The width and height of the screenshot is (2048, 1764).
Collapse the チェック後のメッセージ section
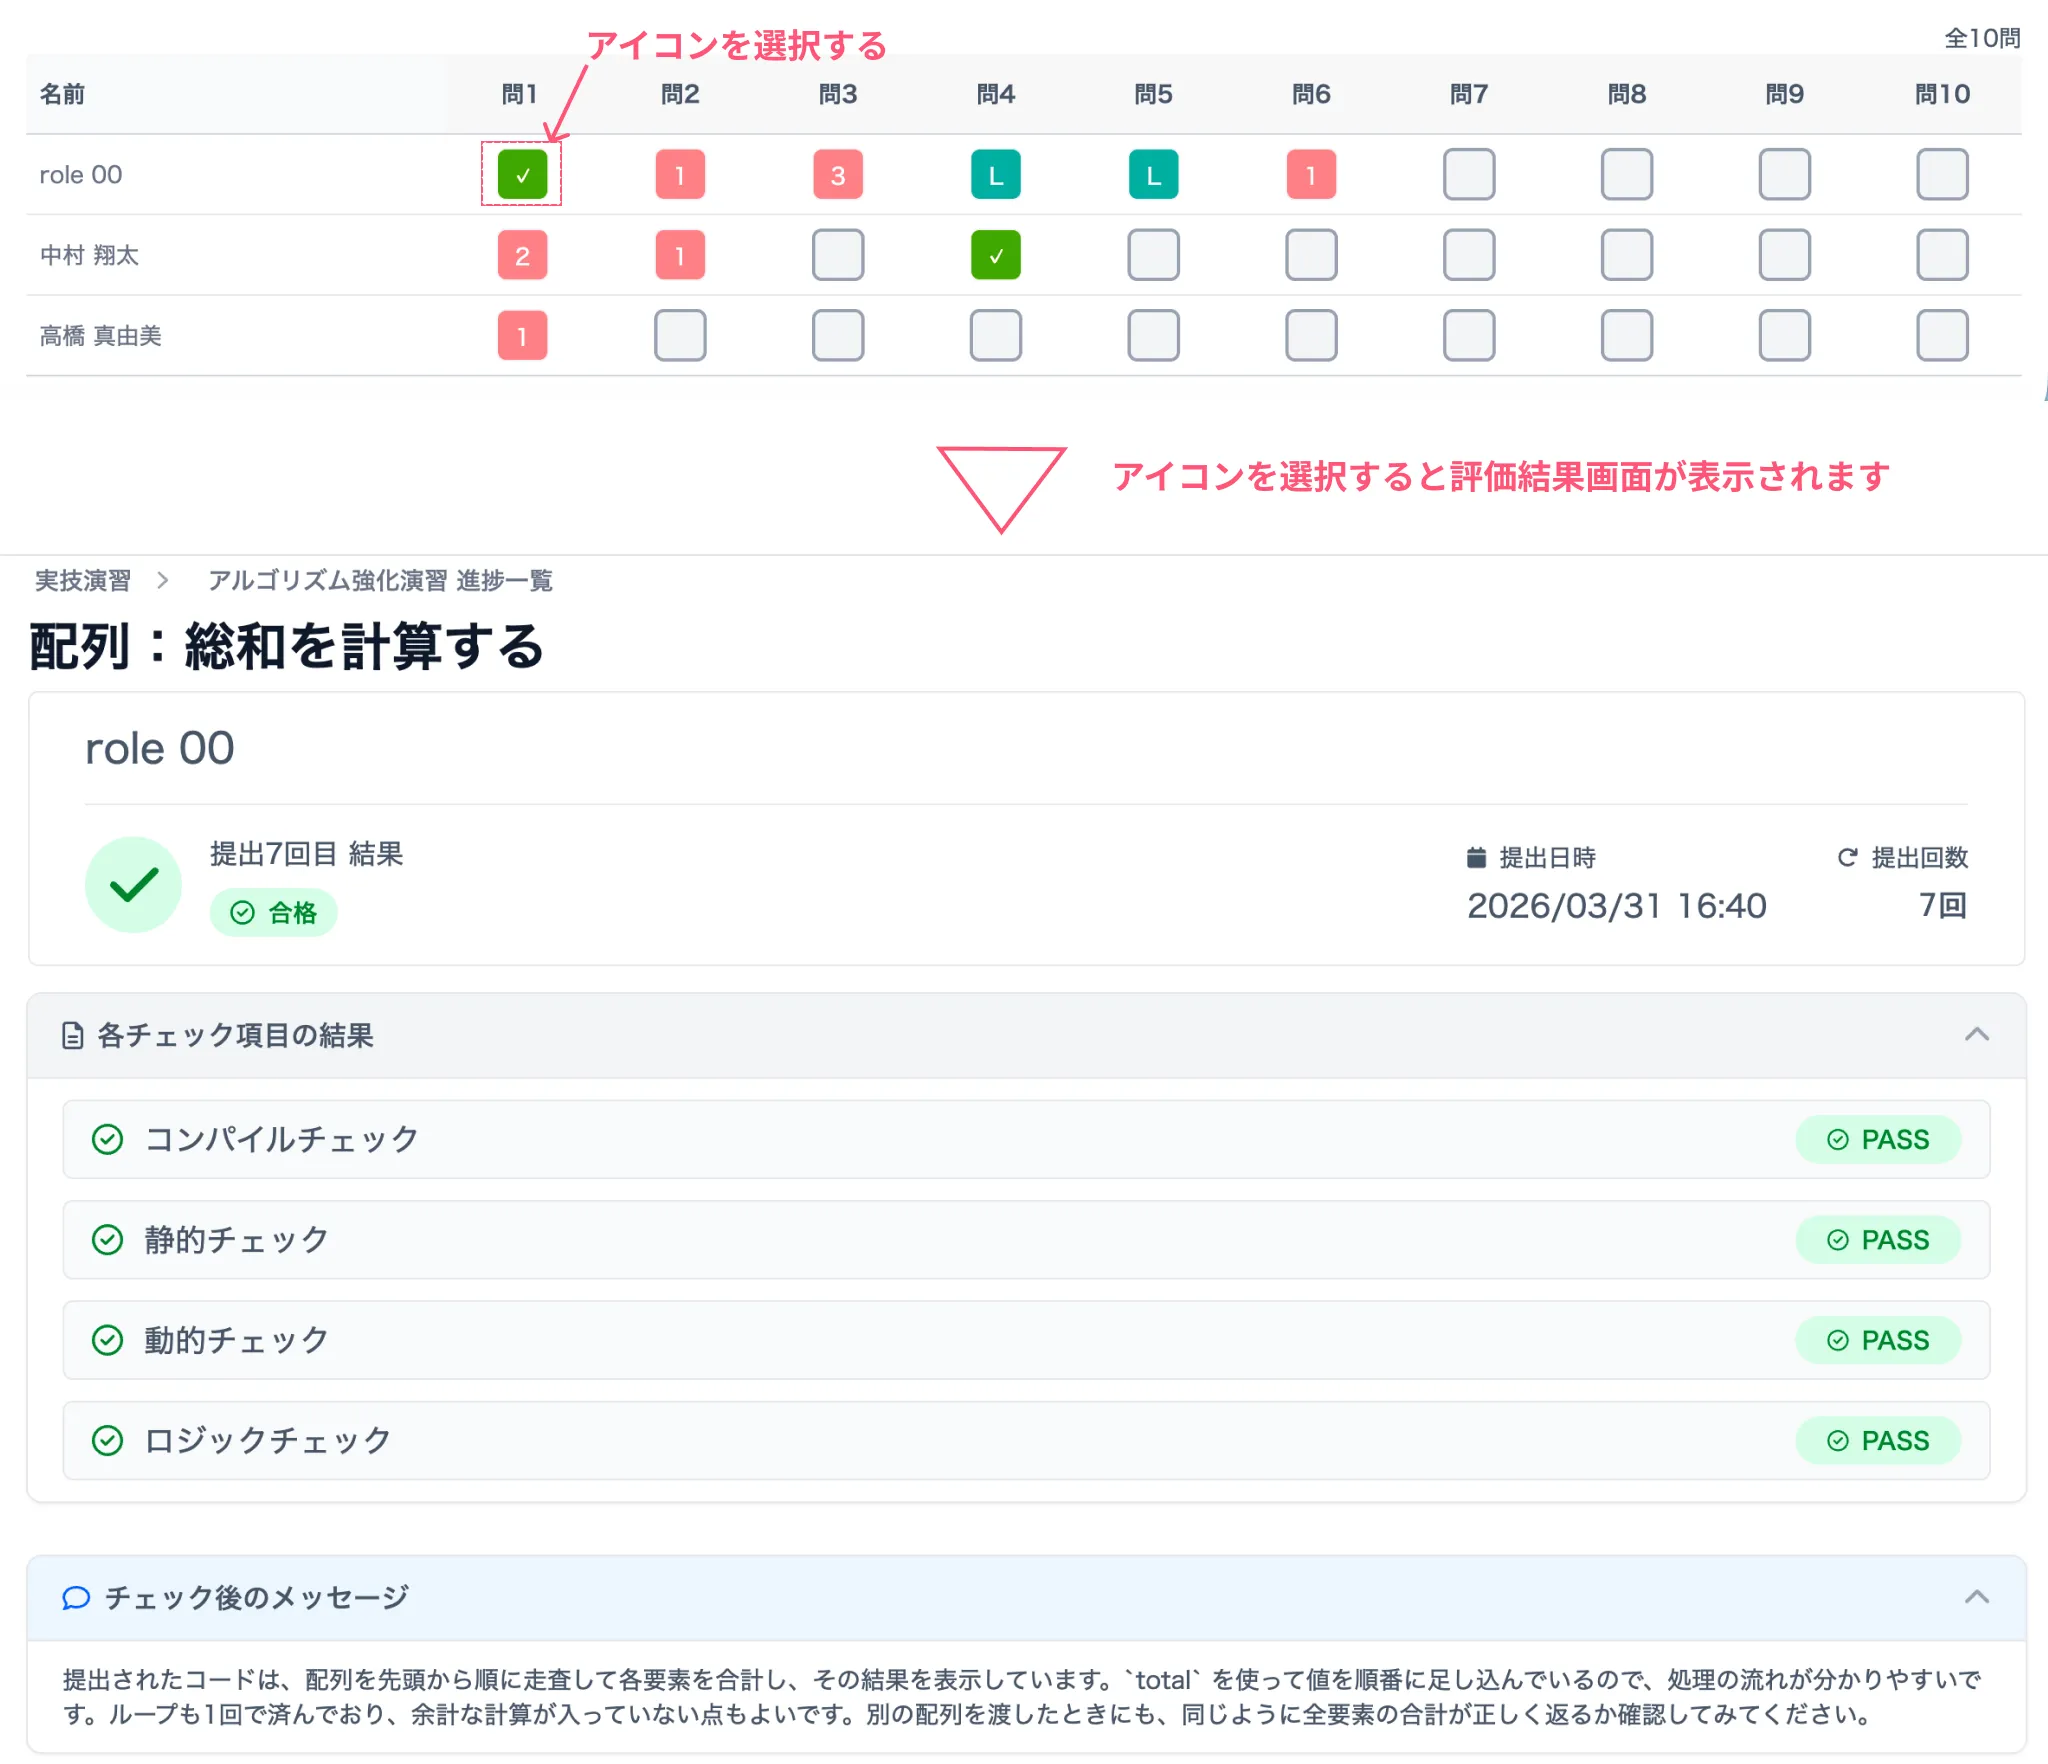click(1977, 1596)
